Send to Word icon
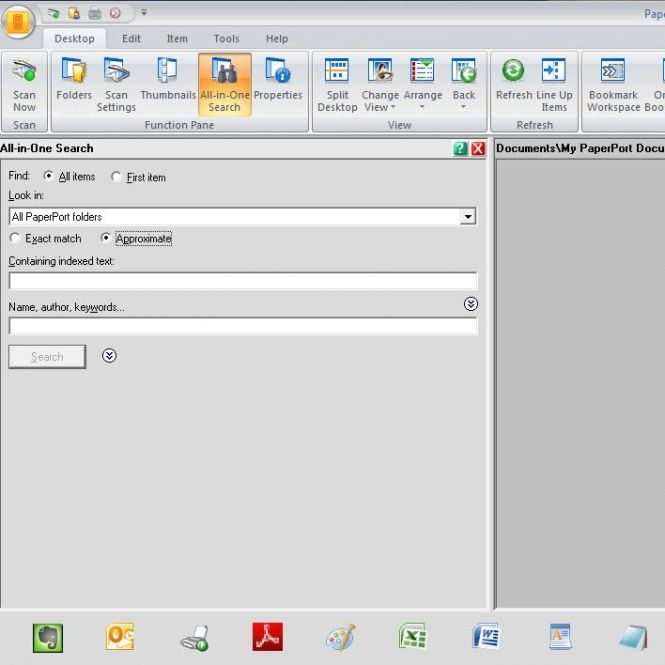665x665 pixels. tap(486, 636)
